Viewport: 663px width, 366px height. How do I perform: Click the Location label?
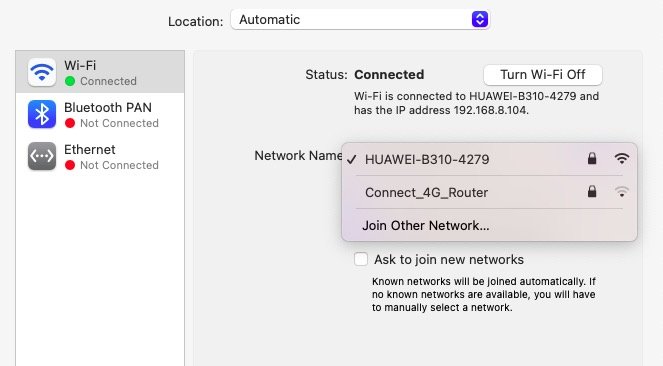pos(195,22)
